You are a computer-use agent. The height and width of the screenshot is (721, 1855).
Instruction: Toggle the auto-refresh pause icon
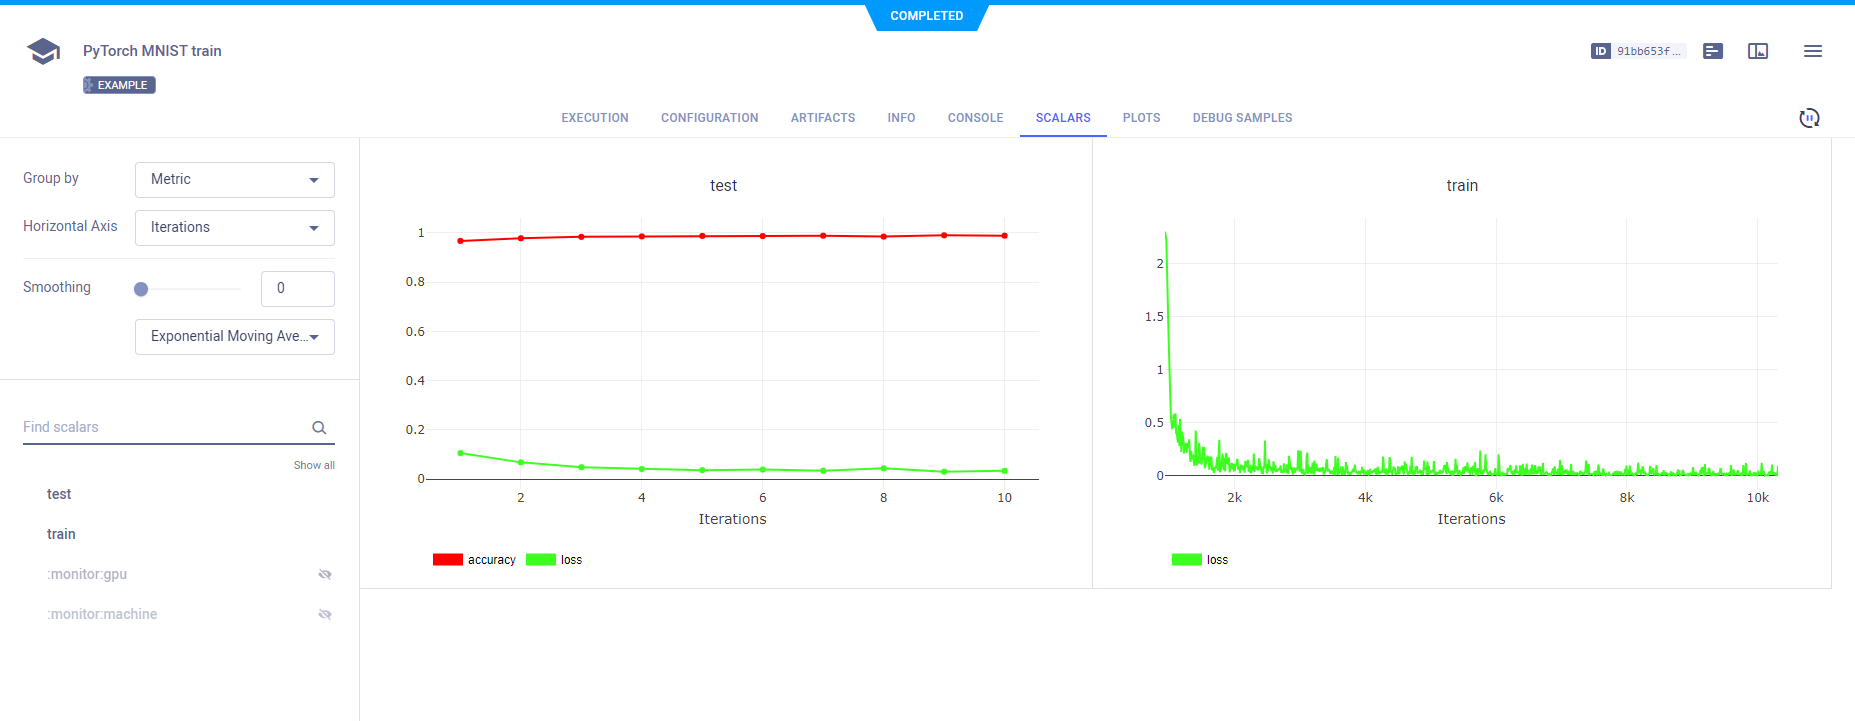[x=1809, y=118]
